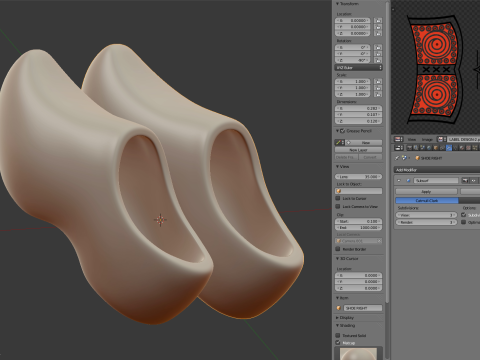
Task: Lock the Location Z axis
Action: pos(378,33)
